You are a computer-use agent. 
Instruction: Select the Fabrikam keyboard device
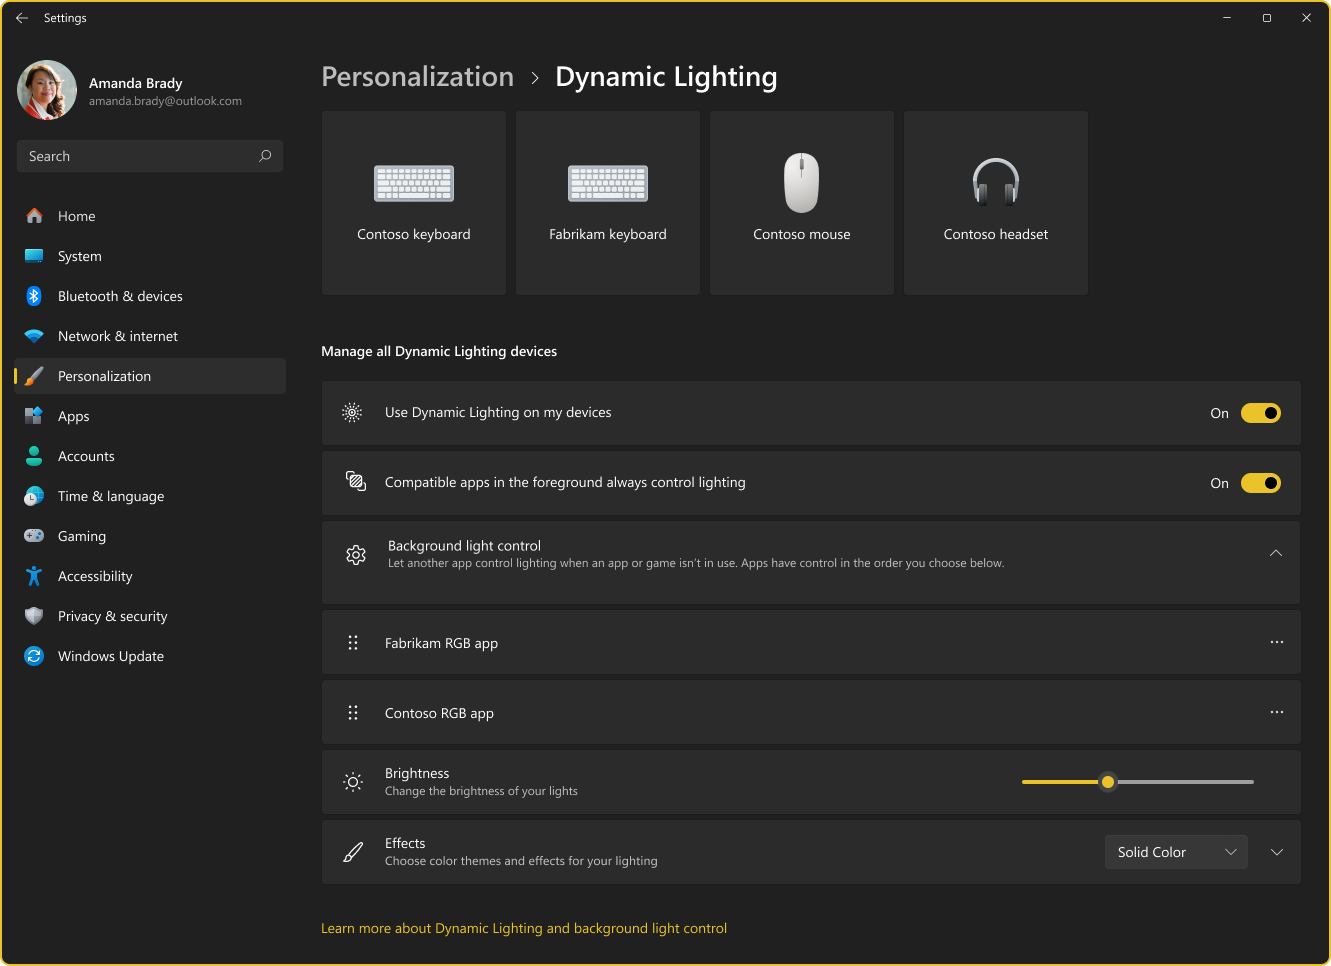click(x=607, y=202)
